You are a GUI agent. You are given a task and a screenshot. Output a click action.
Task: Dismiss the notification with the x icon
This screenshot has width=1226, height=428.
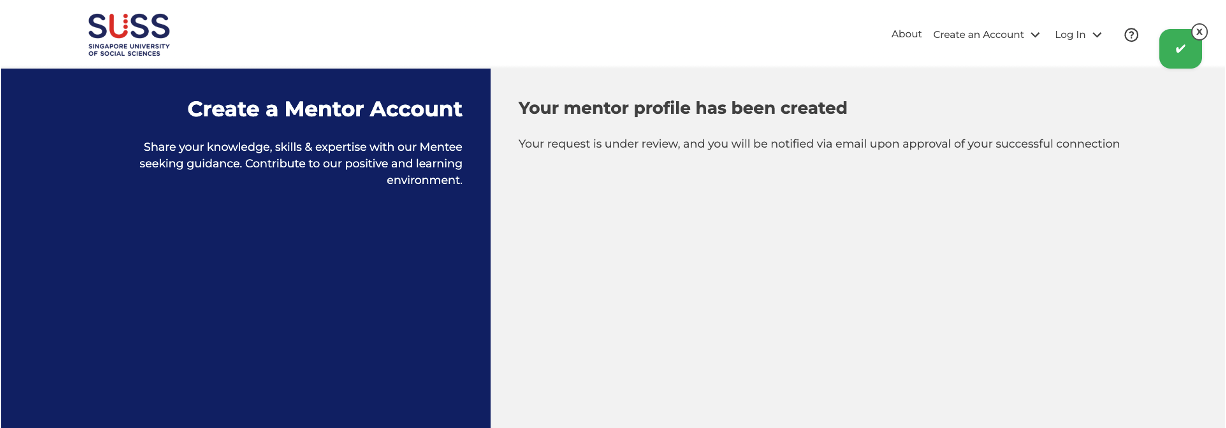click(x=1200, y=32)
